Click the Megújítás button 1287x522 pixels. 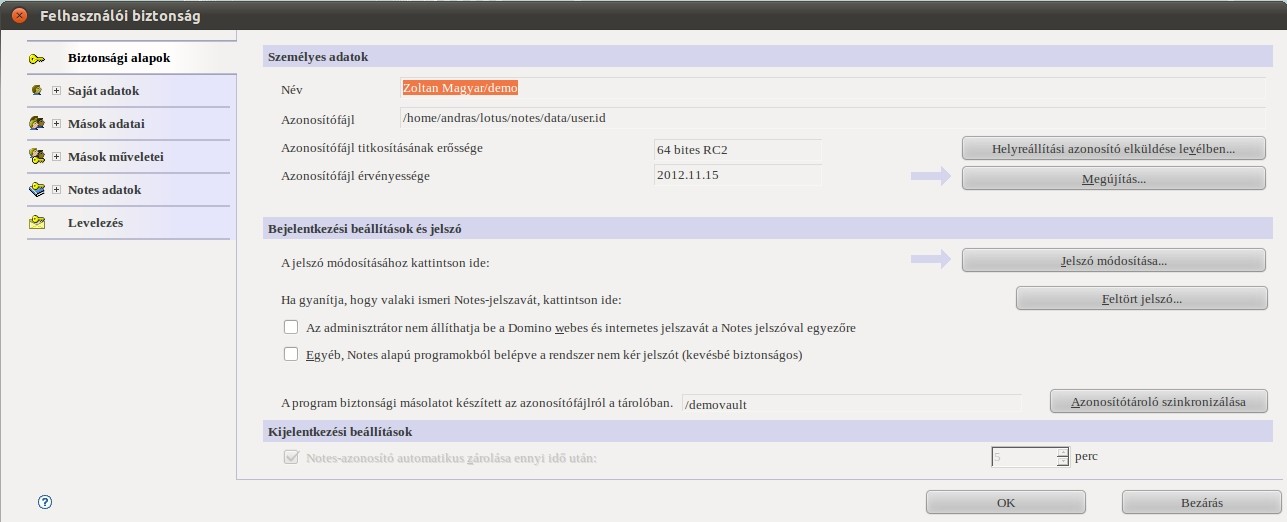click(1113, 179)
